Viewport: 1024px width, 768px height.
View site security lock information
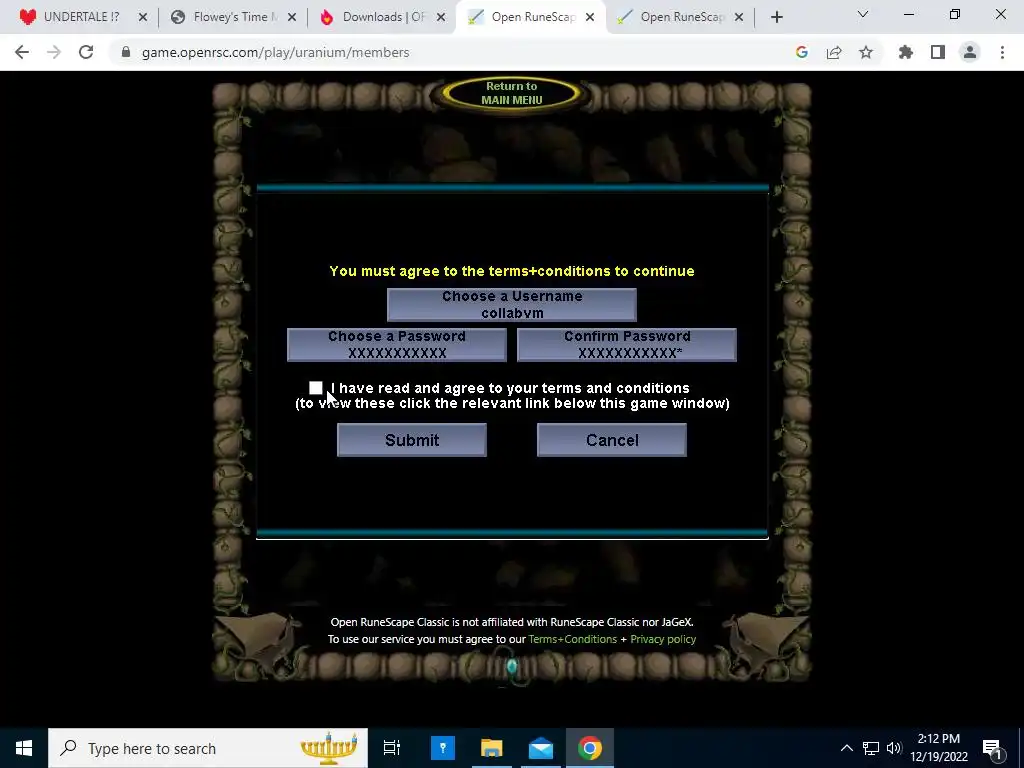(x=125, y=52)
